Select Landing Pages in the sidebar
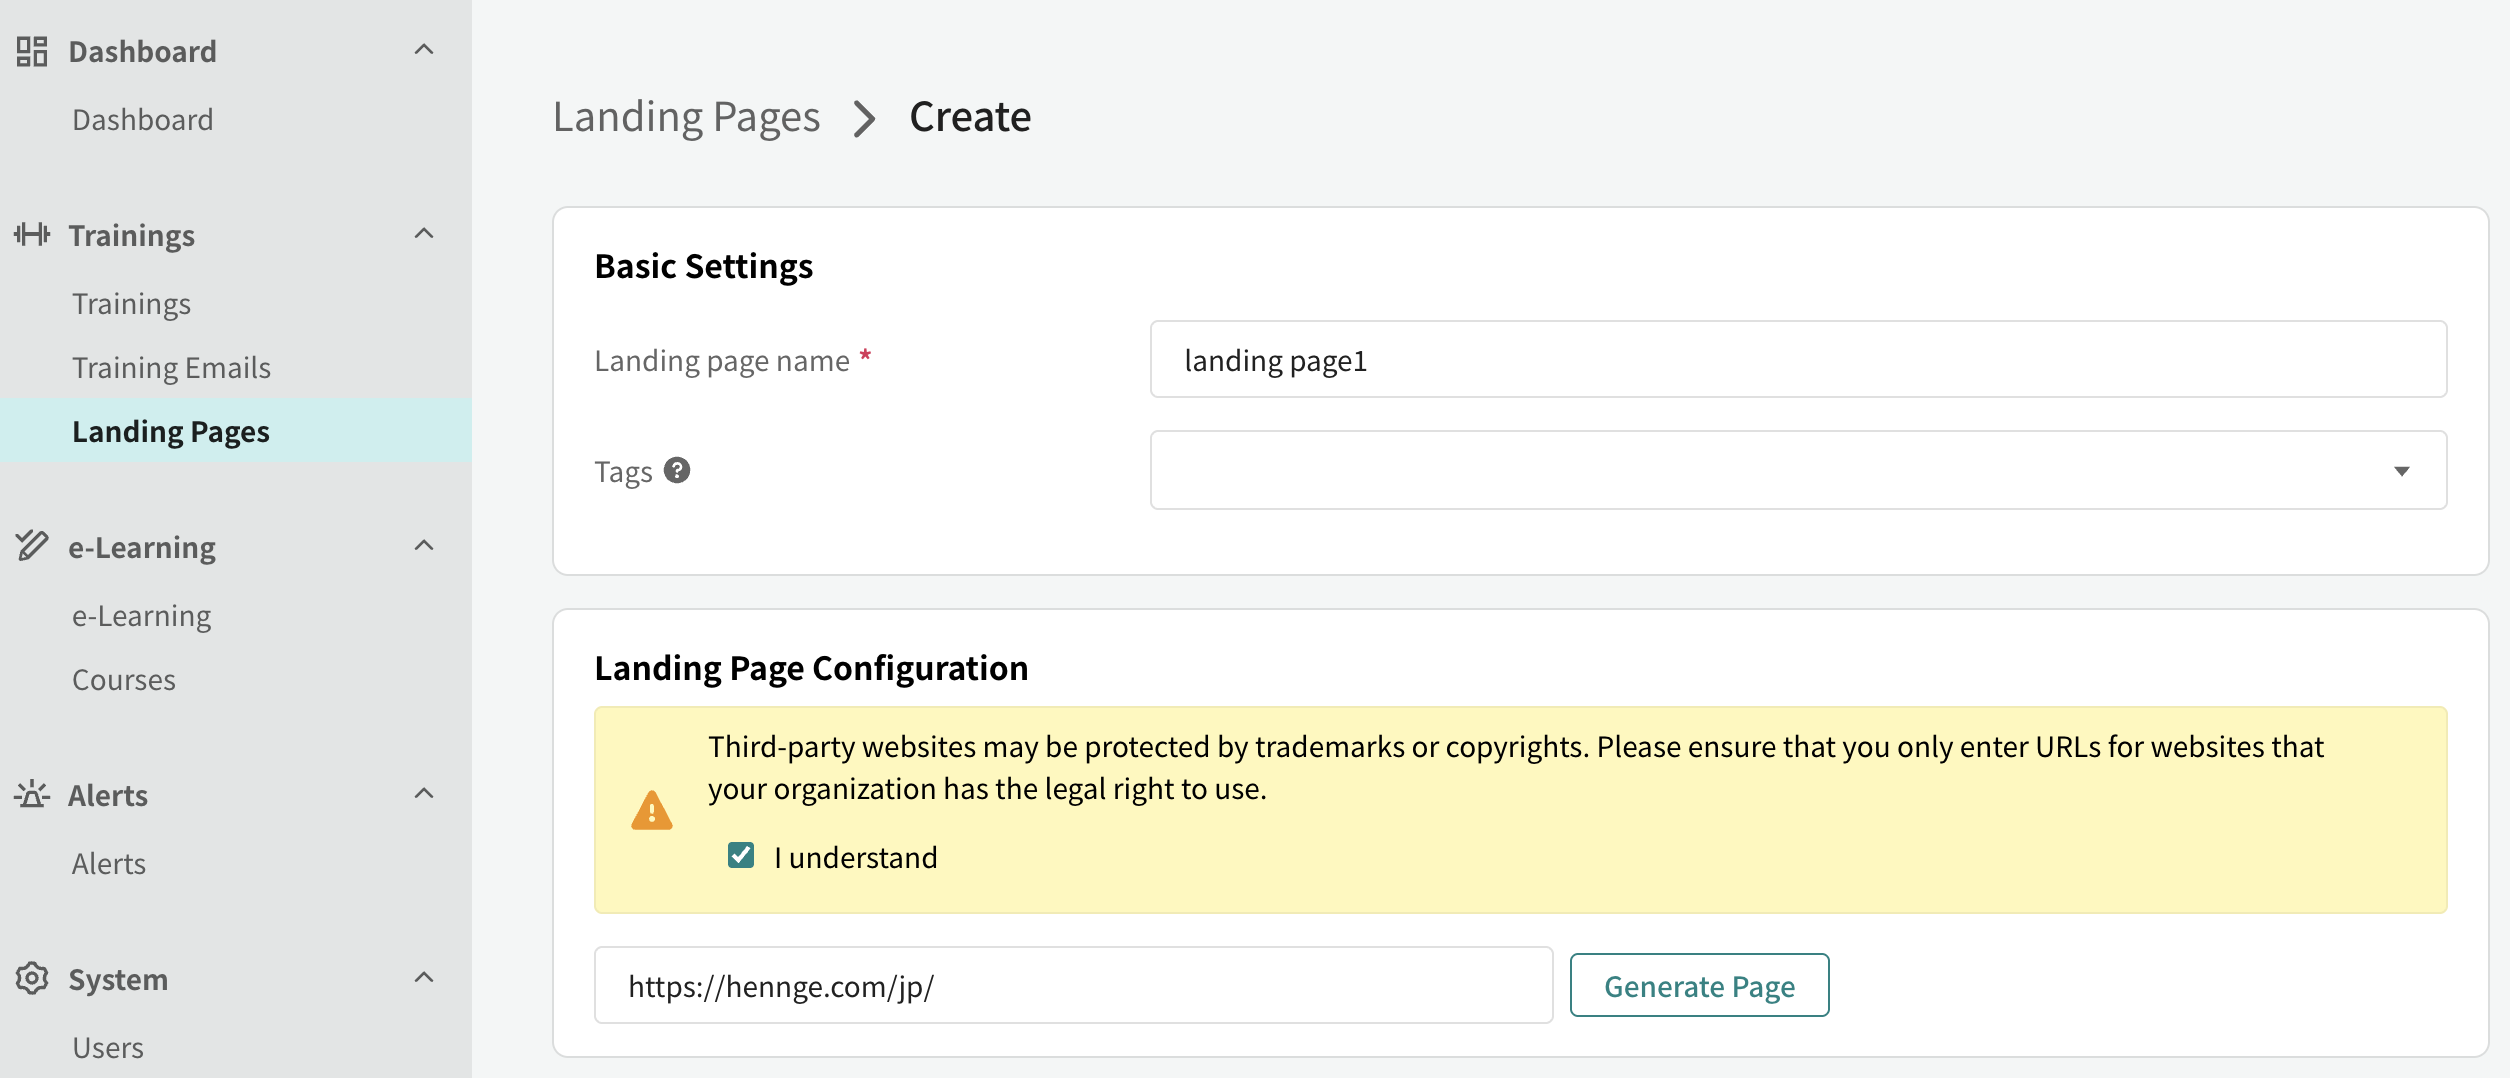The height and width of the screenshot is (1078, 2510). (236, 430)
